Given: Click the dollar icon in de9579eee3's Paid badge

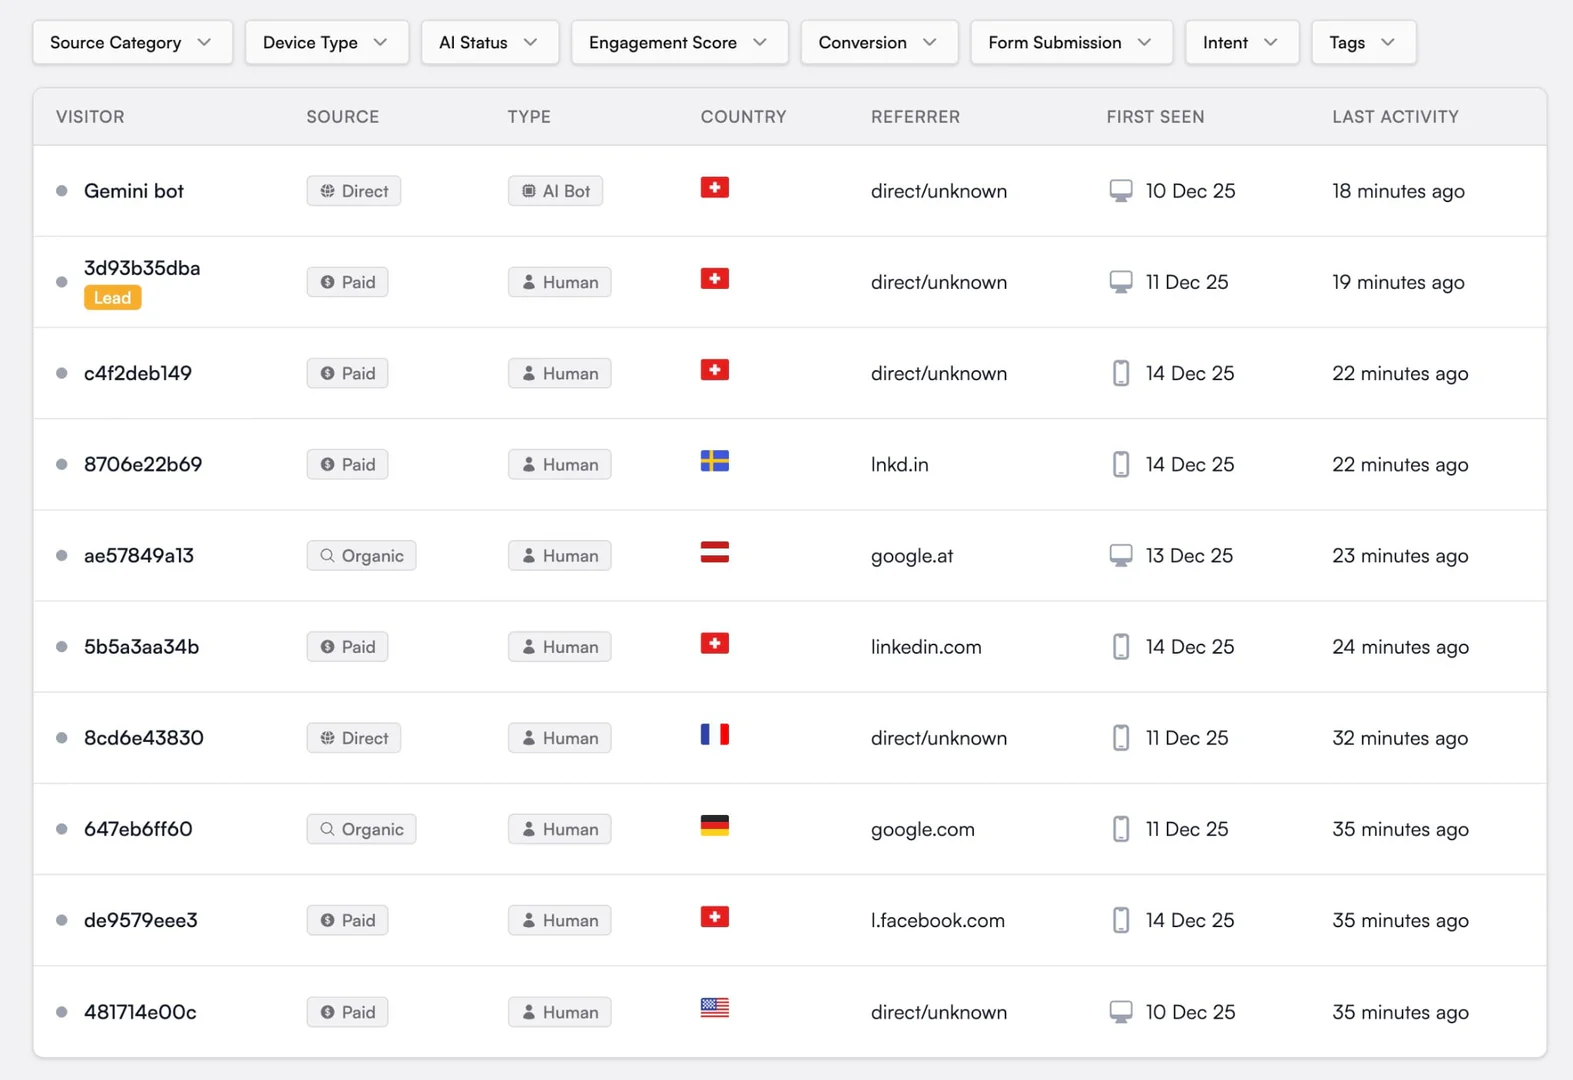Looking at the screenshot, I should tap(326, 920).
